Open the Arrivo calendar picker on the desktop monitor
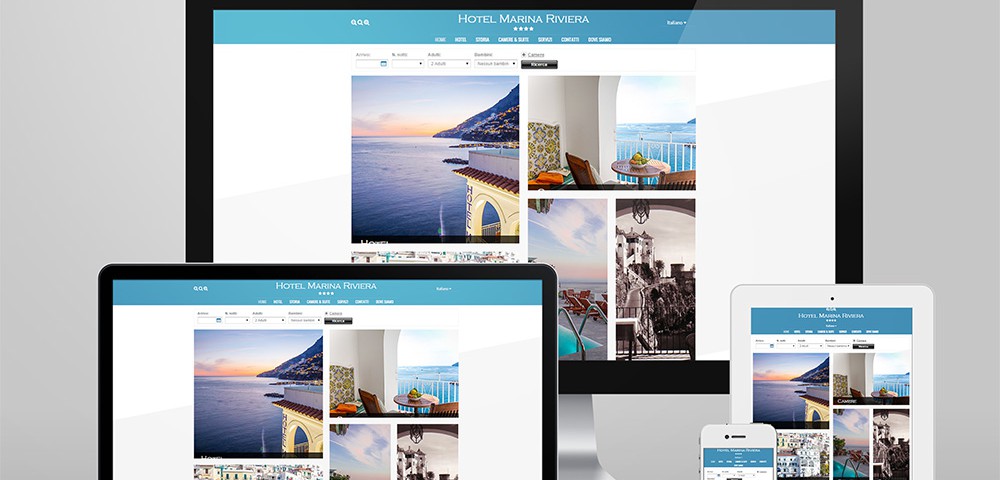The width and height of the screenshot is (1000, 480). coord(383,64)
